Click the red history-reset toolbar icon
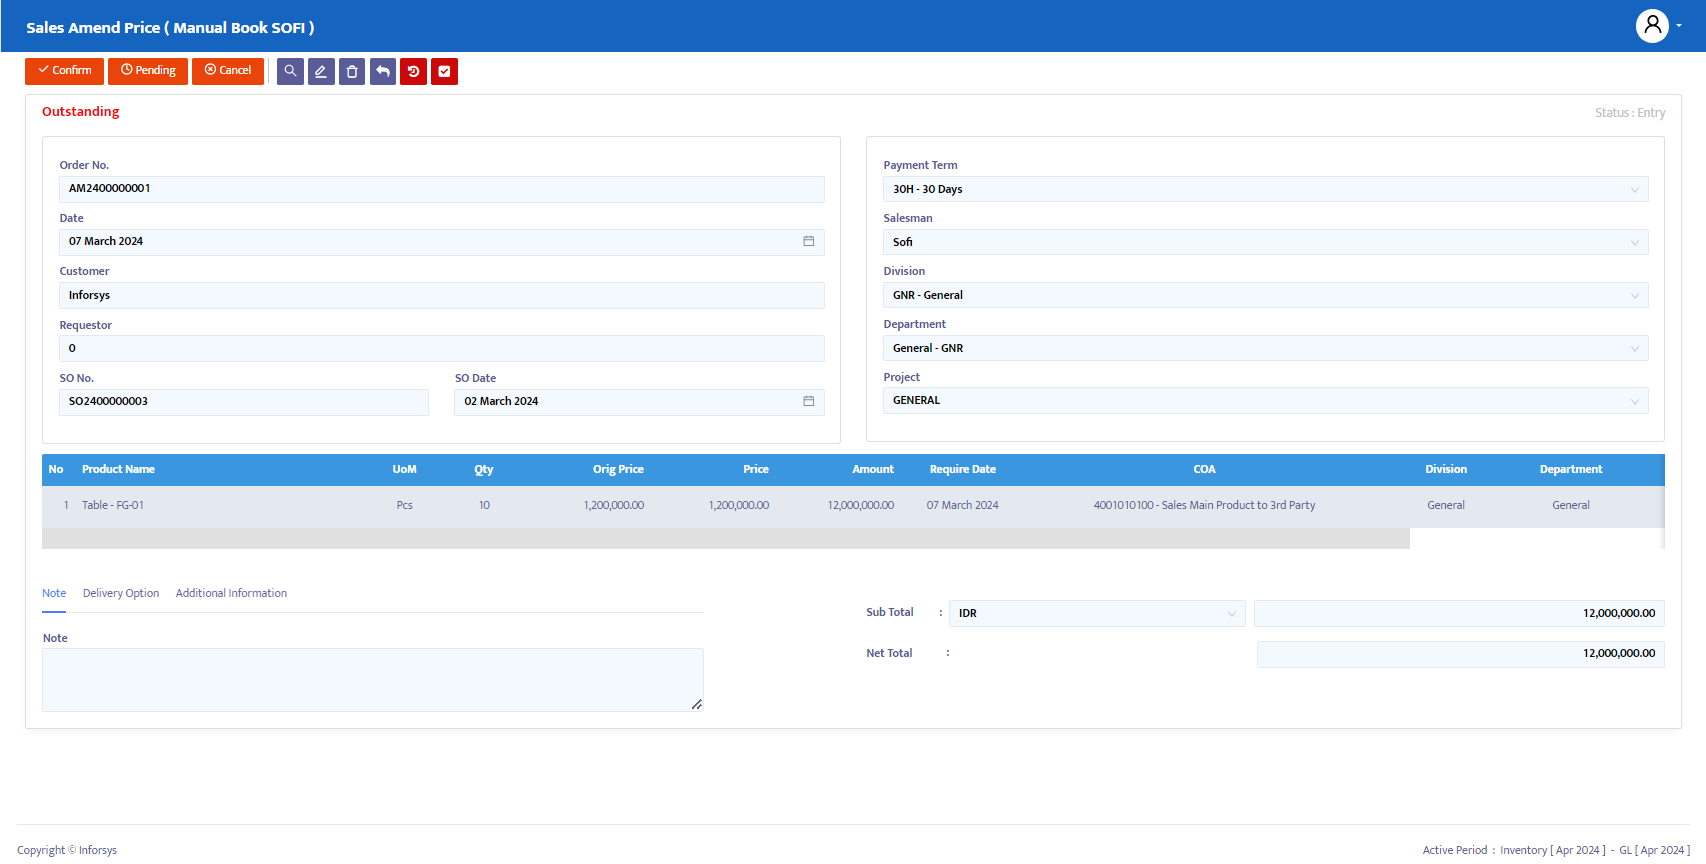This screenshot has height=864, width=1706. [413, 71]
